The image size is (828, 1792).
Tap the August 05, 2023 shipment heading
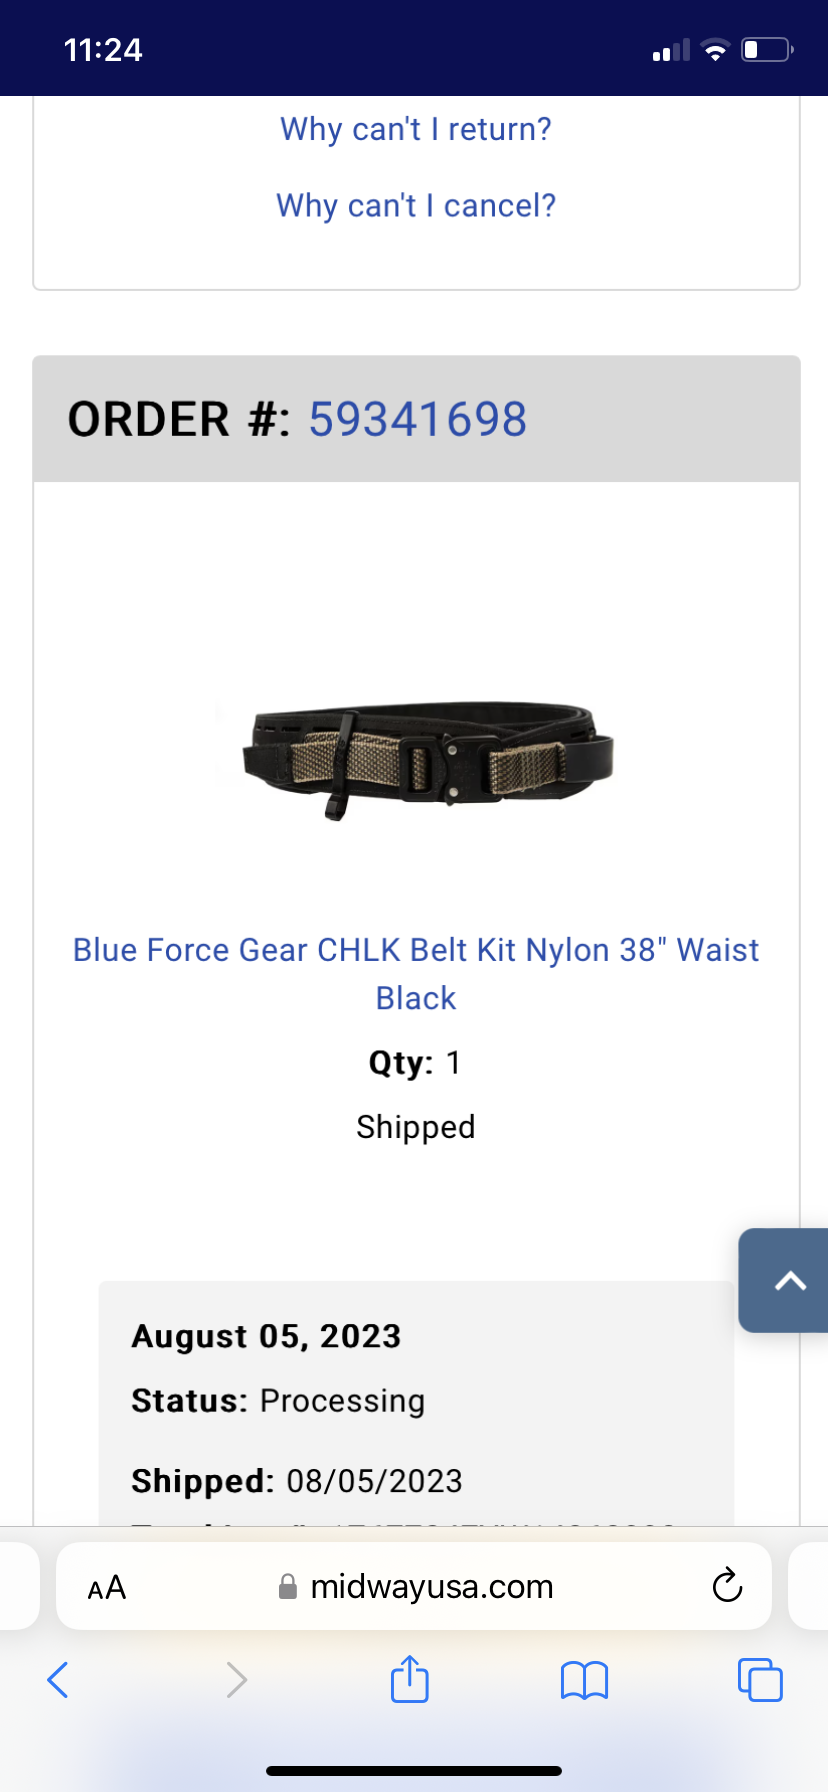pos(266,1336)
